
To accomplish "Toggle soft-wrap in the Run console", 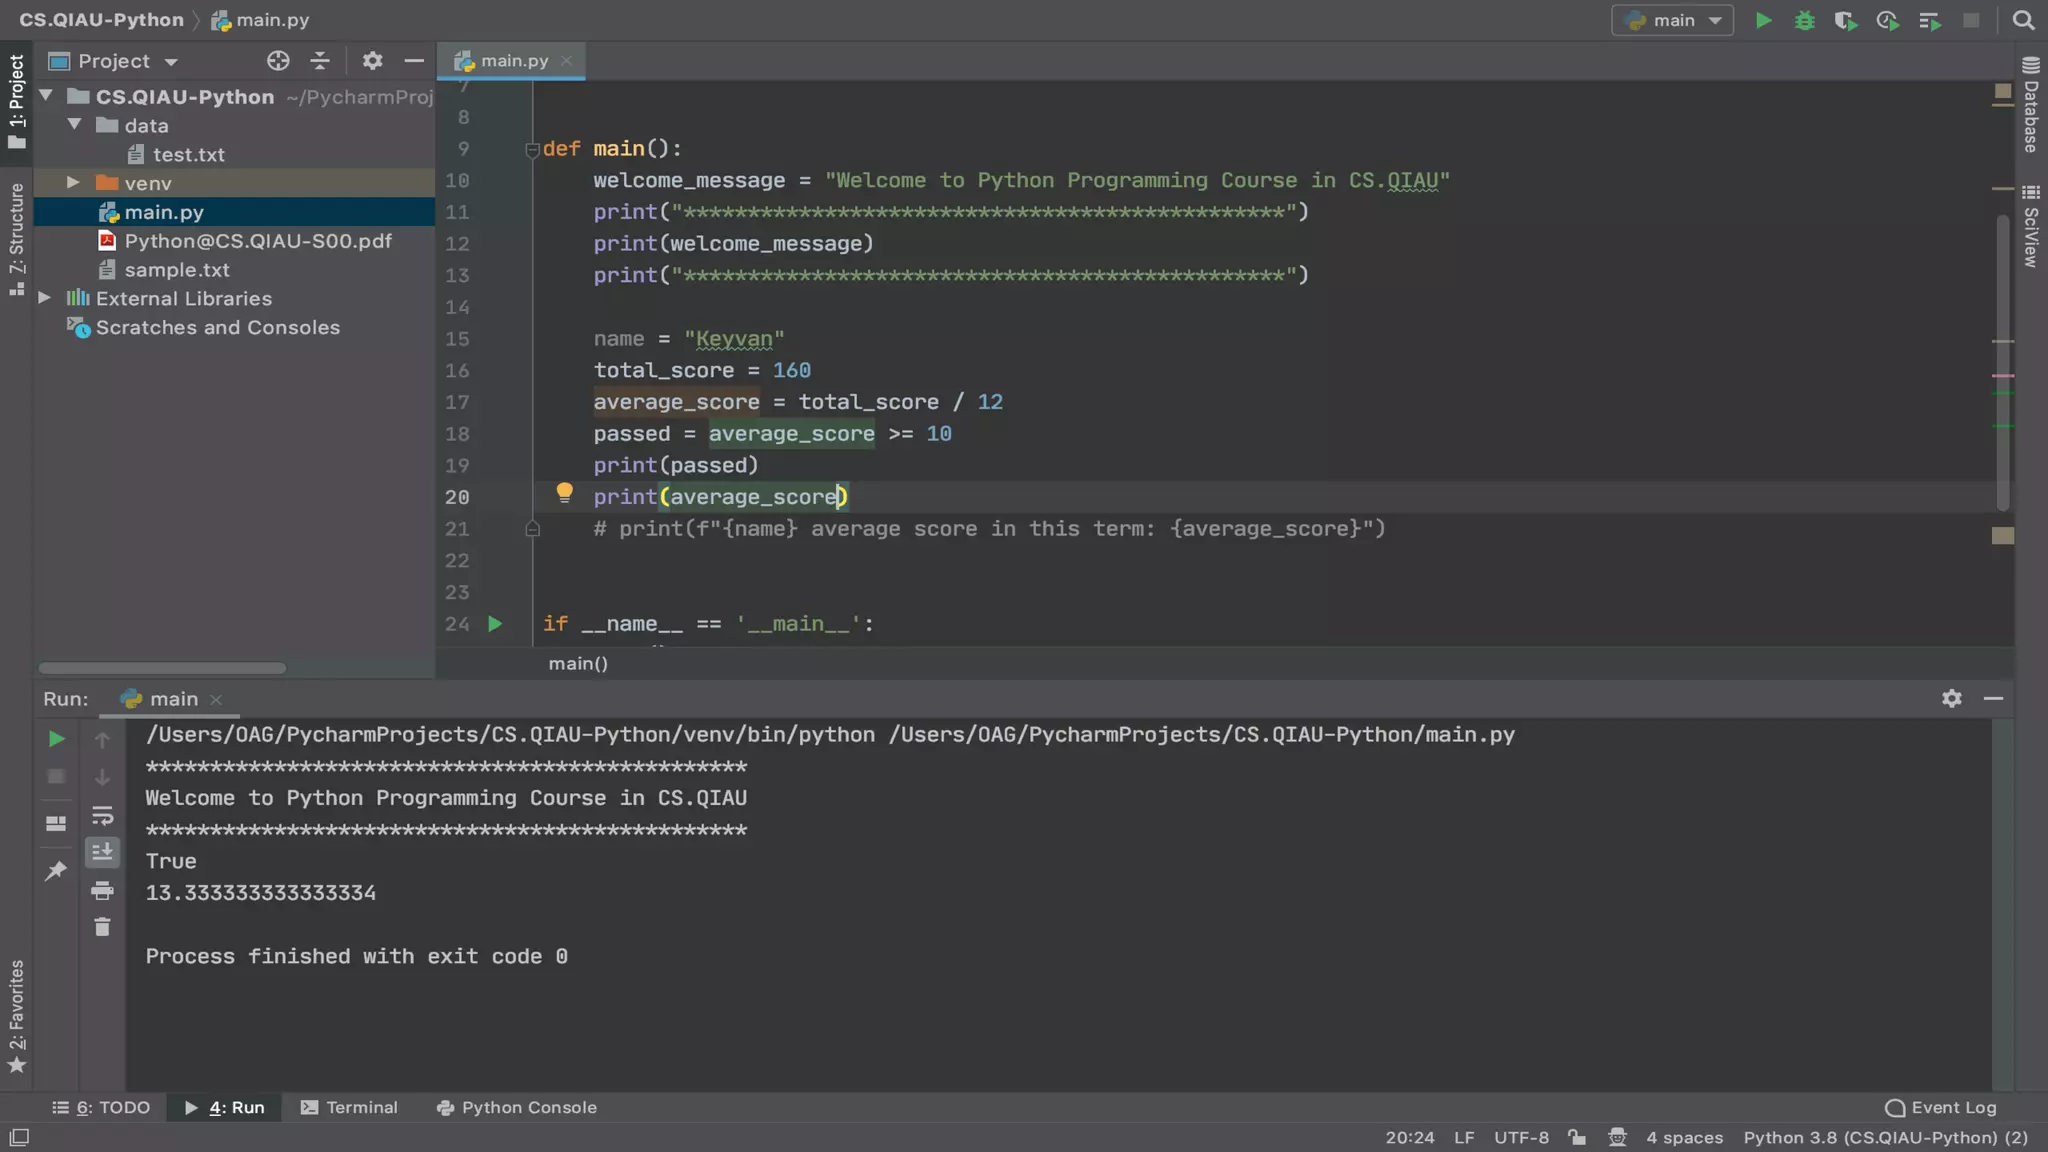I will [102, 815].
